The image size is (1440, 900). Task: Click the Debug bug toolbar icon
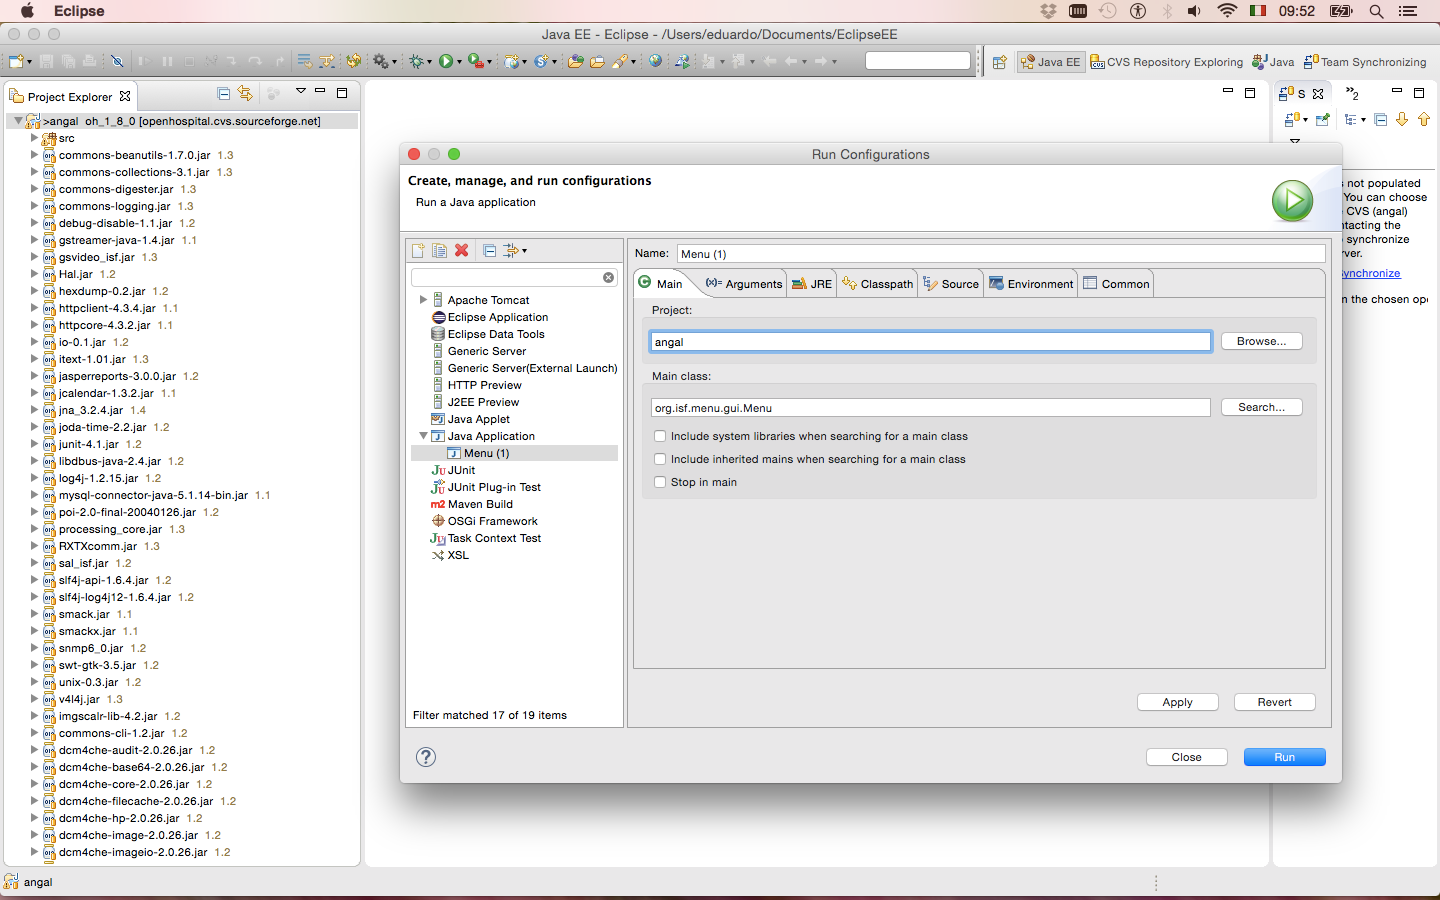pos(417,61)
